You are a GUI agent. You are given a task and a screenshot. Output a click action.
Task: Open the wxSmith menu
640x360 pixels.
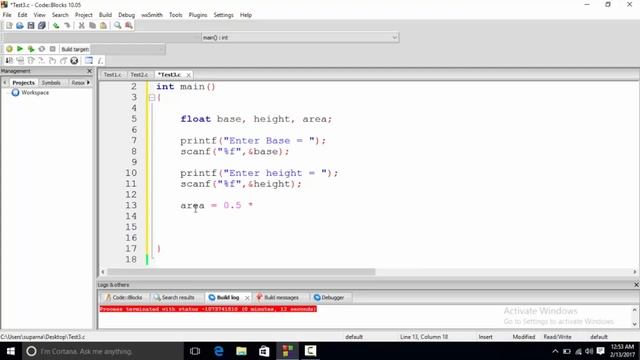pyautogui.click(x=152, y=15)
